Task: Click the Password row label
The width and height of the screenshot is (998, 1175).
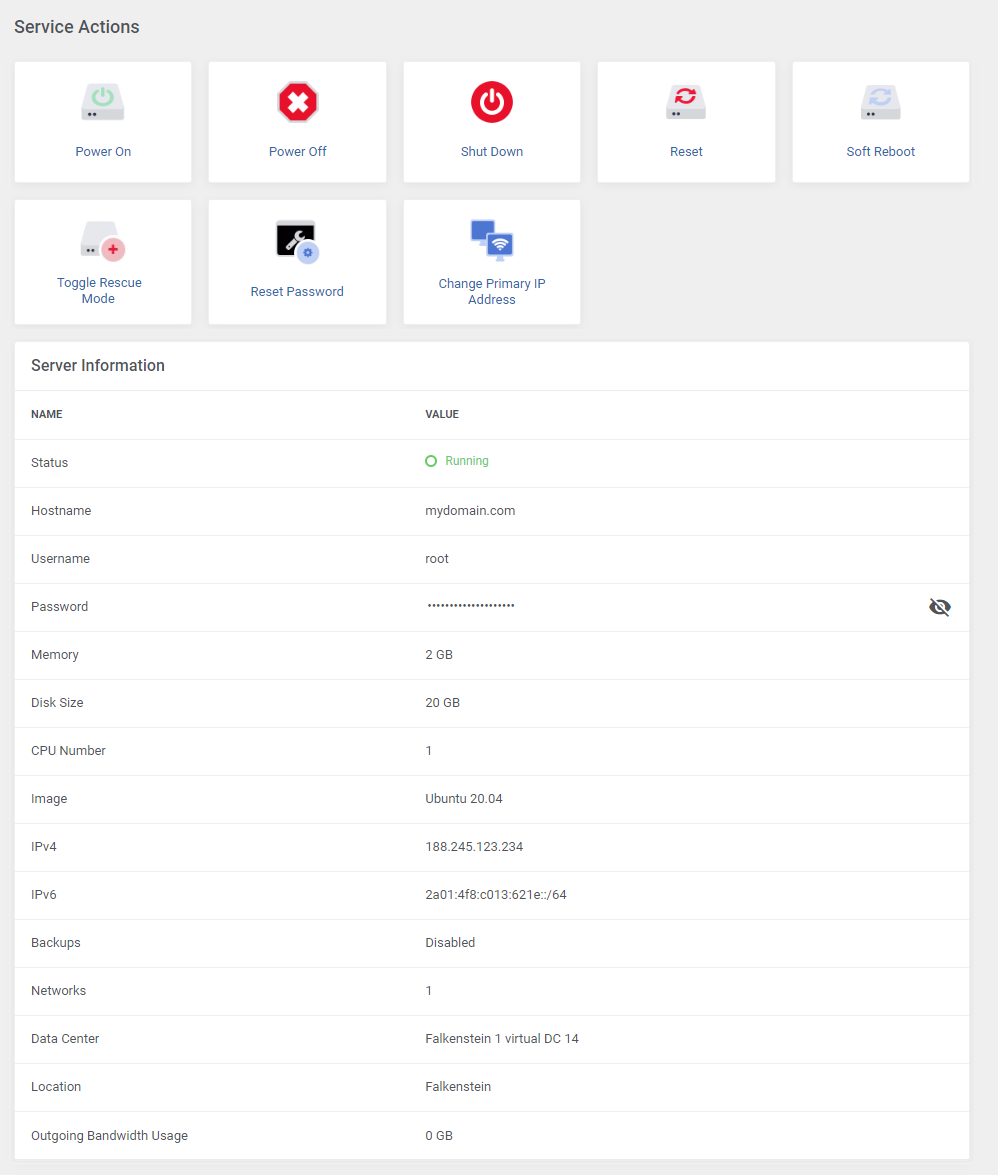Action: pos(59,606)
